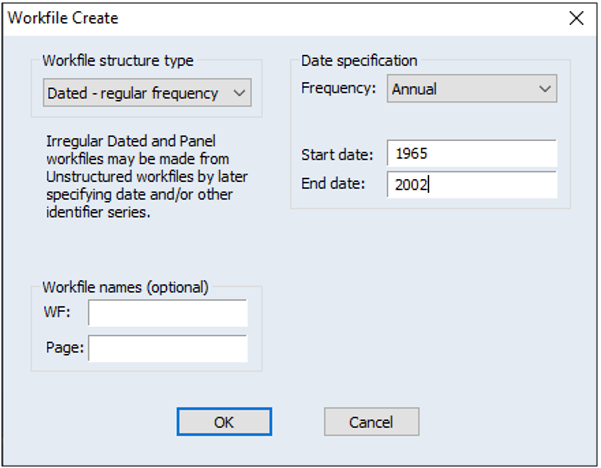The width and height of the screenshot is (601, 468).
Task: Open the Workfile structure type dropdown
Action: point(147,93)
